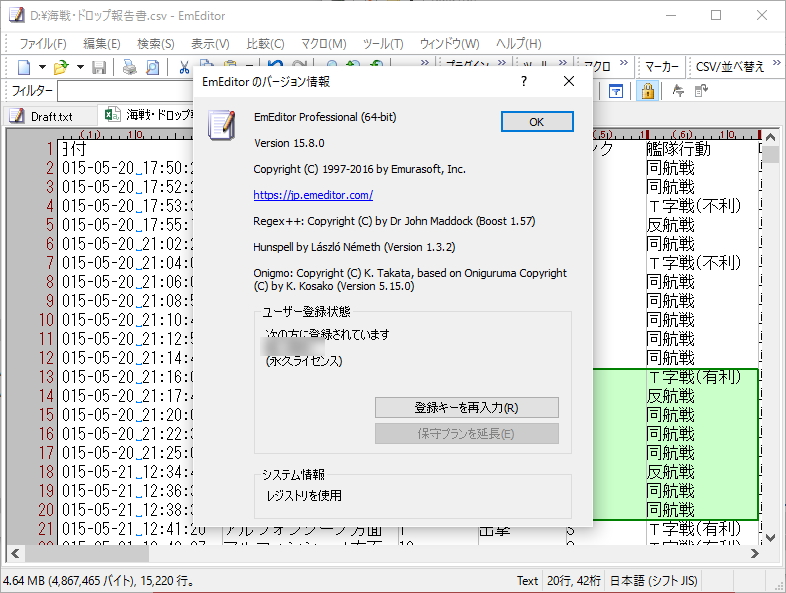The image size is (786, 593).
Task: Click the EmEditor notepad icon in dialog
Action: (x=221, y=125)
